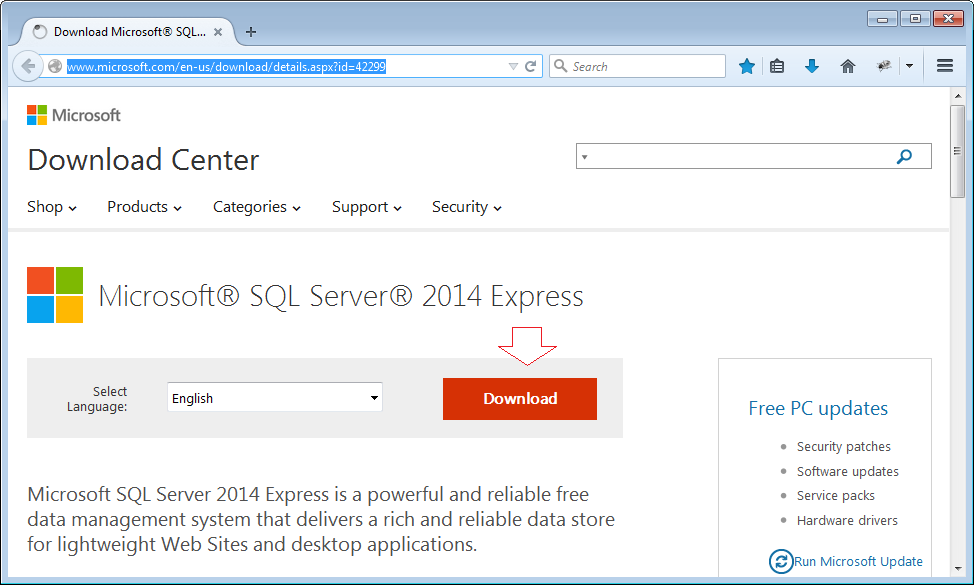Open the Download Center heading link

point(143,160)
